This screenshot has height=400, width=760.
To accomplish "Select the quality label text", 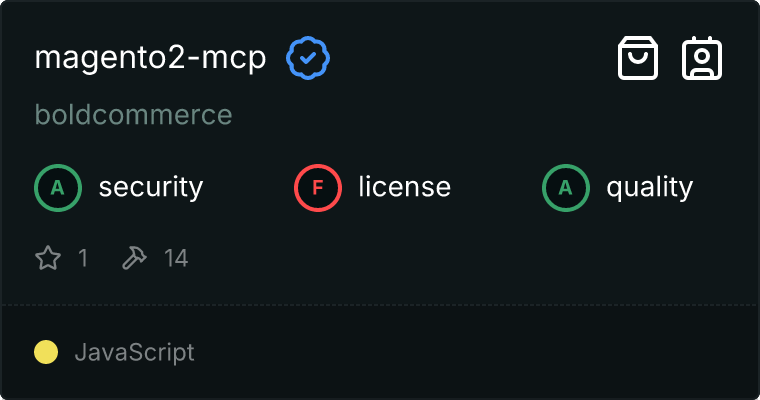I will (x=650, y=187).
